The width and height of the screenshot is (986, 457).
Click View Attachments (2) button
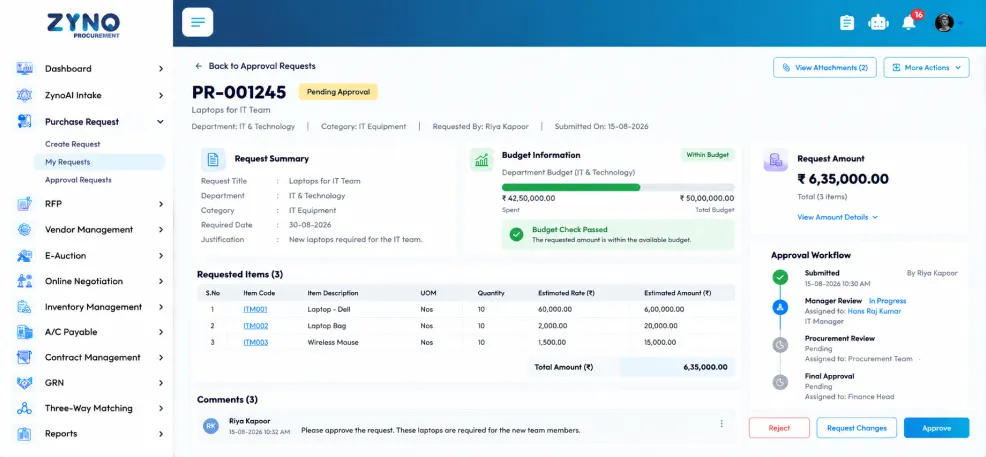[x=824, y=67]
